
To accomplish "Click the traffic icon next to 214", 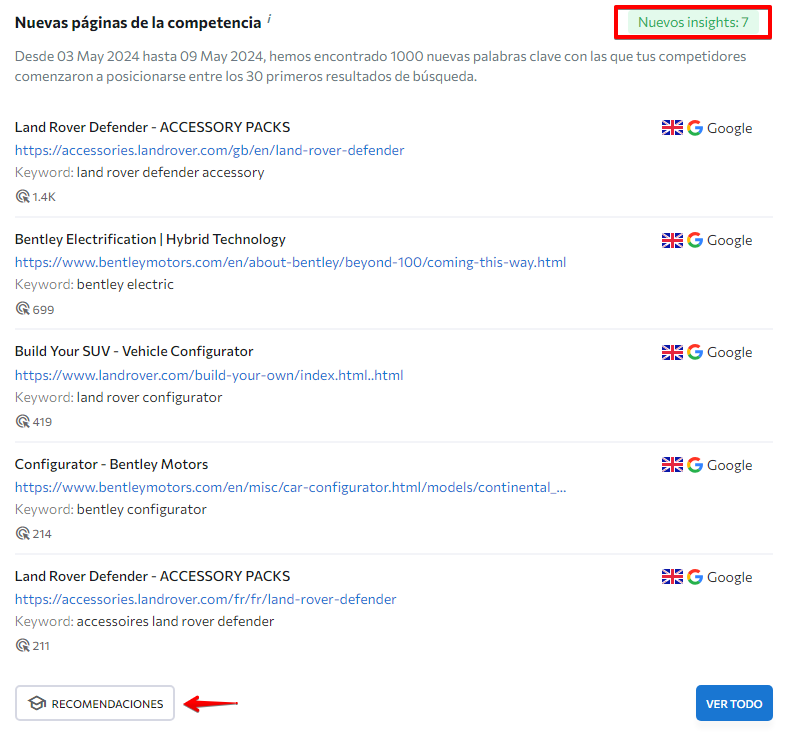I will pos(23,533).
